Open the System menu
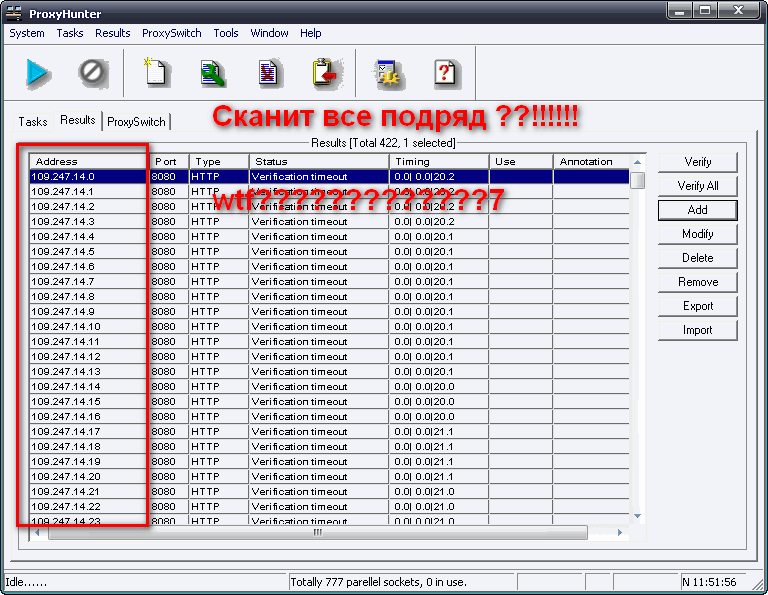 (27, 33)
